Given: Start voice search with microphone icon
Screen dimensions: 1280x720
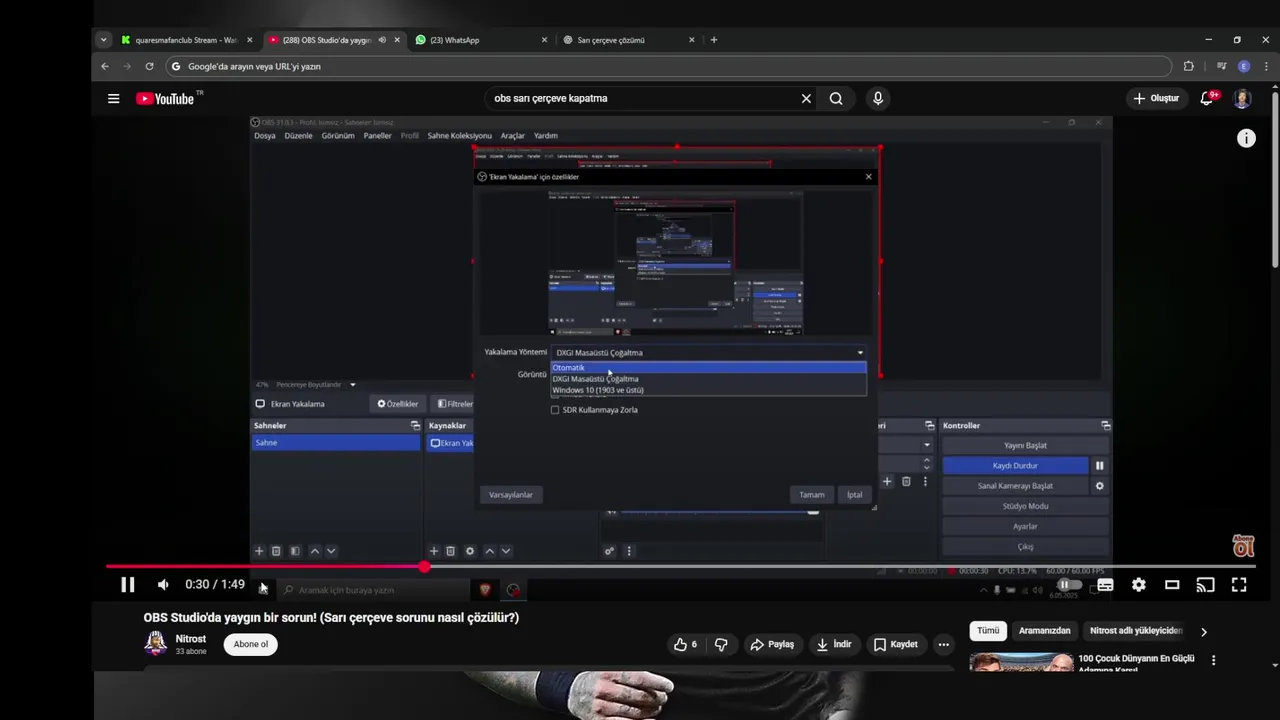Looking at the screenshot, I should tap(878, 98).
